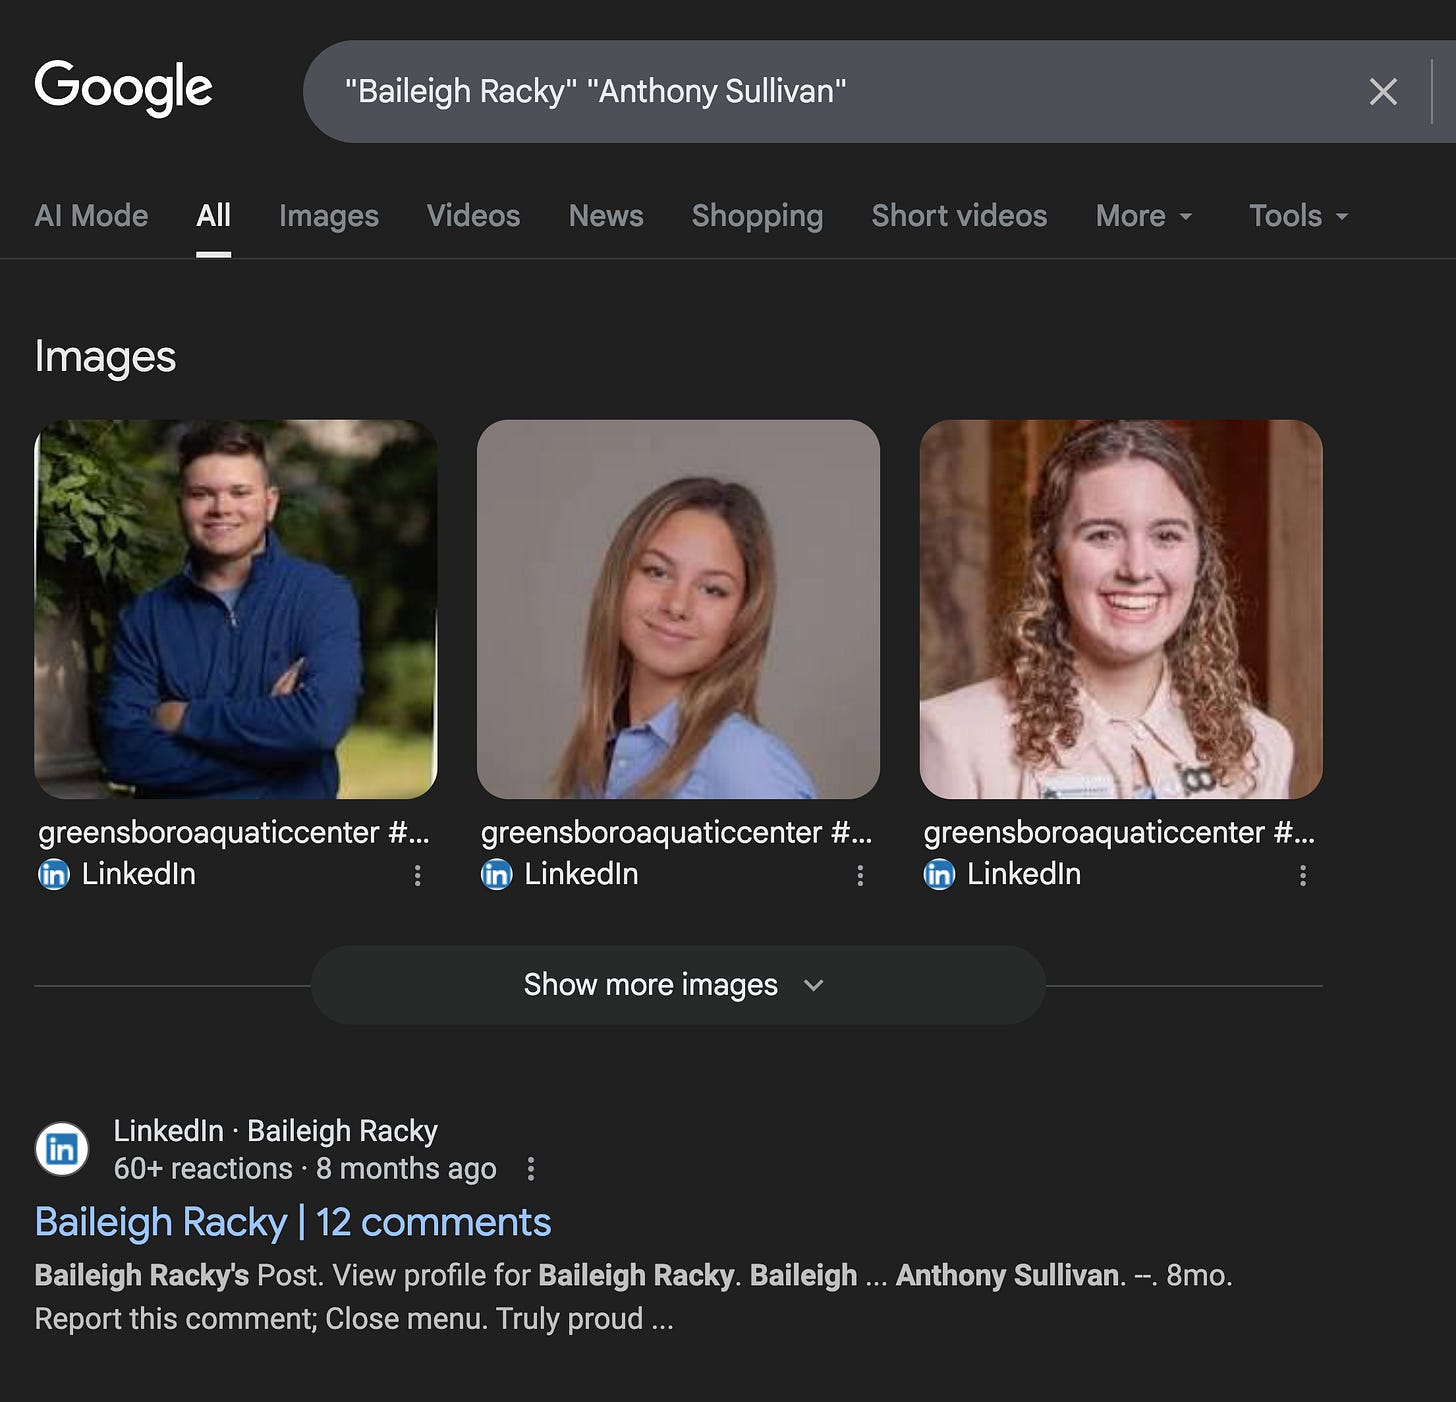This screenshot has height=1402, width=1456.
Task: Open the Tools dropdown
Action: tap(1299, 216)
